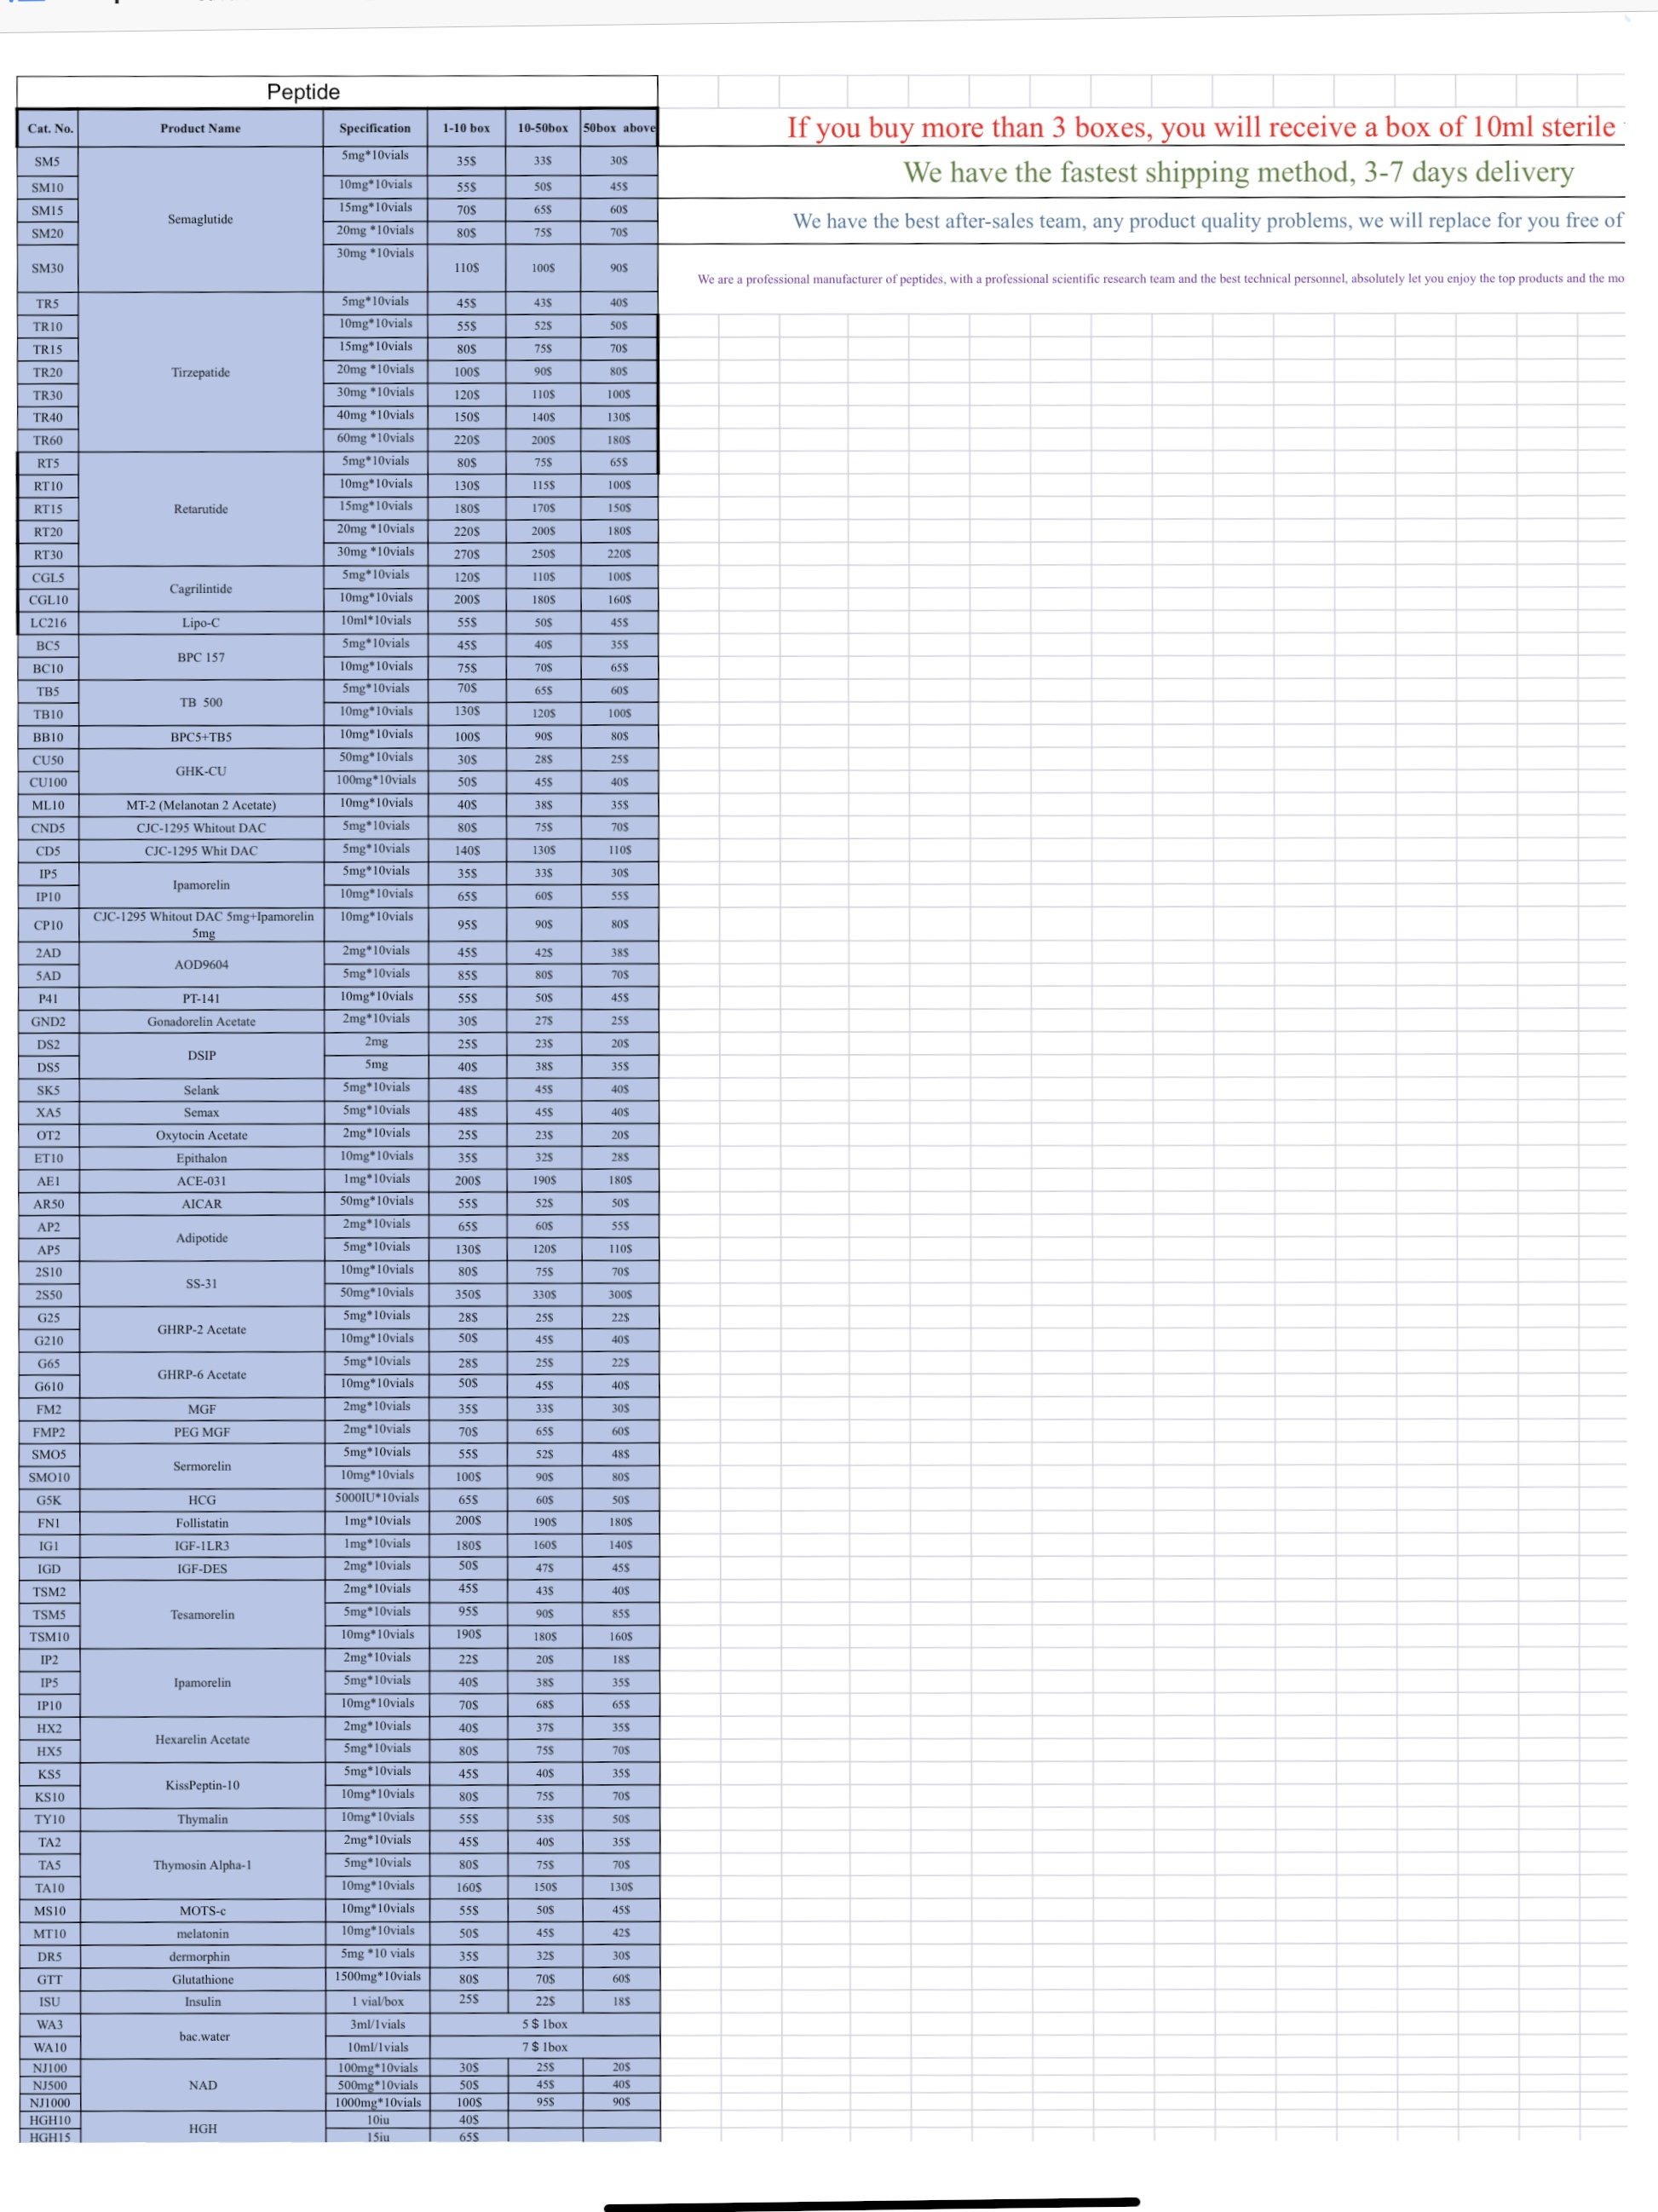Image resolution: width=1658 pixels, height=2212 pixels.
Task: Click the "AOD9604" product cell
Action: click(x=201, y=964)
